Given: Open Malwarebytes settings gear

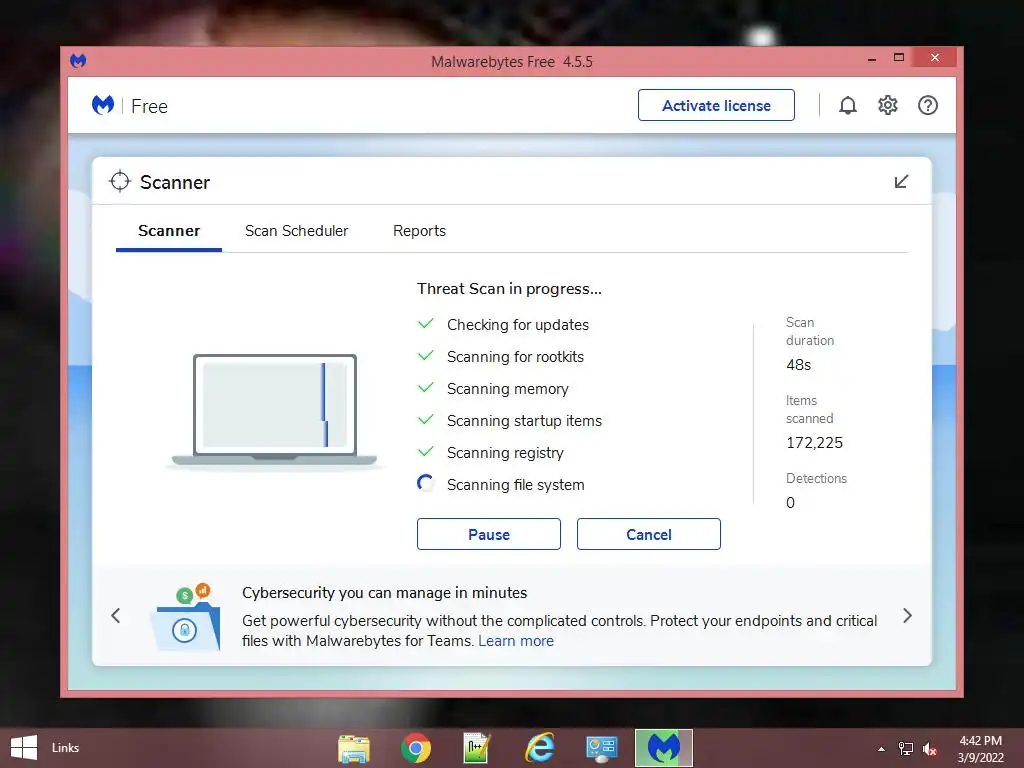Looking at the screenshot, I should (x=888, y=105).
